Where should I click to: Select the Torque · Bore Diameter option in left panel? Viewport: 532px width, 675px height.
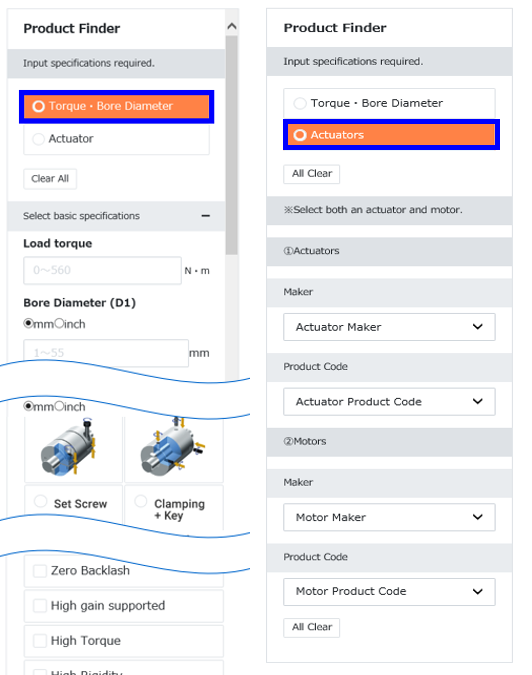(x=116, y=106)
